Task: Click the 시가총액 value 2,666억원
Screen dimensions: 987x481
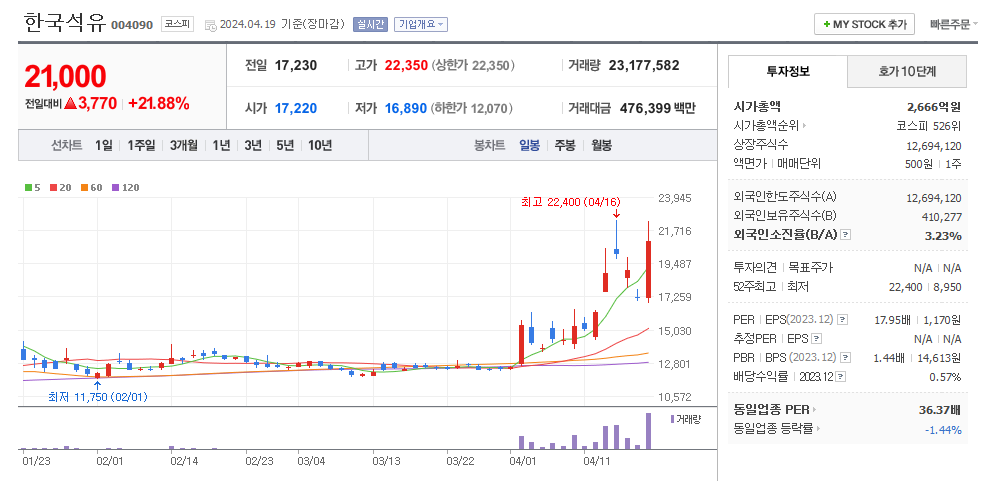Action: click(x=934, y=106)
